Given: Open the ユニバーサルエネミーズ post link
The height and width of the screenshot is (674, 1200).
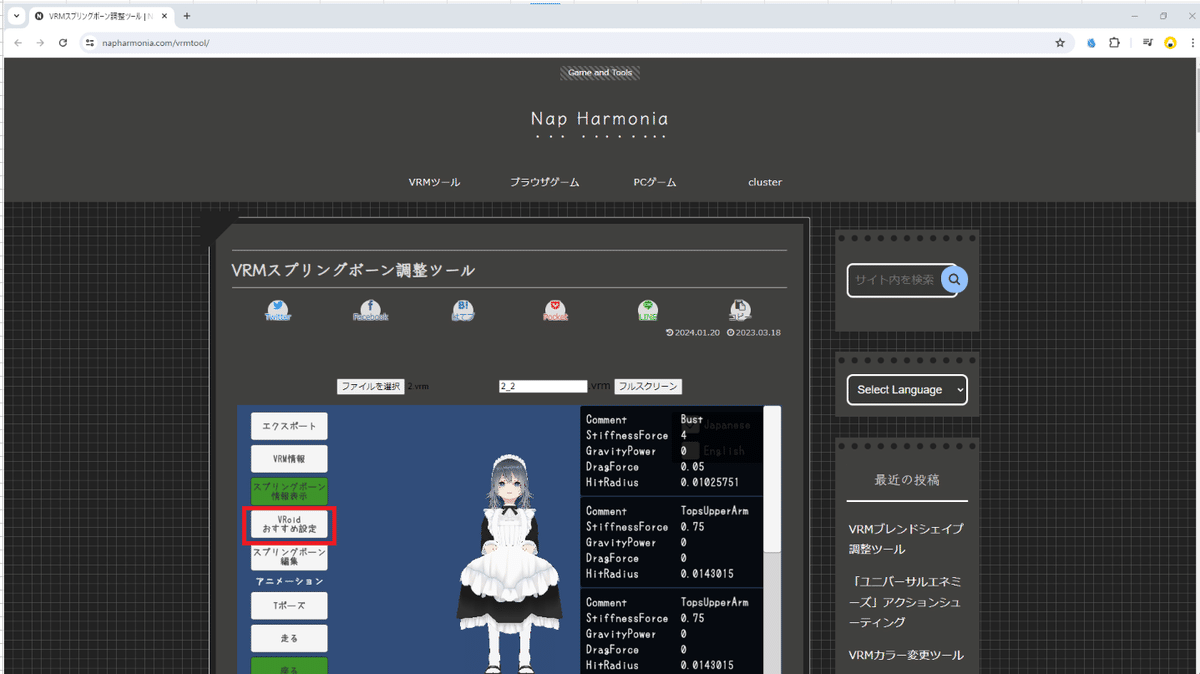Looking at the screenshot, I should pyautogui.click(x=906, y=602).
